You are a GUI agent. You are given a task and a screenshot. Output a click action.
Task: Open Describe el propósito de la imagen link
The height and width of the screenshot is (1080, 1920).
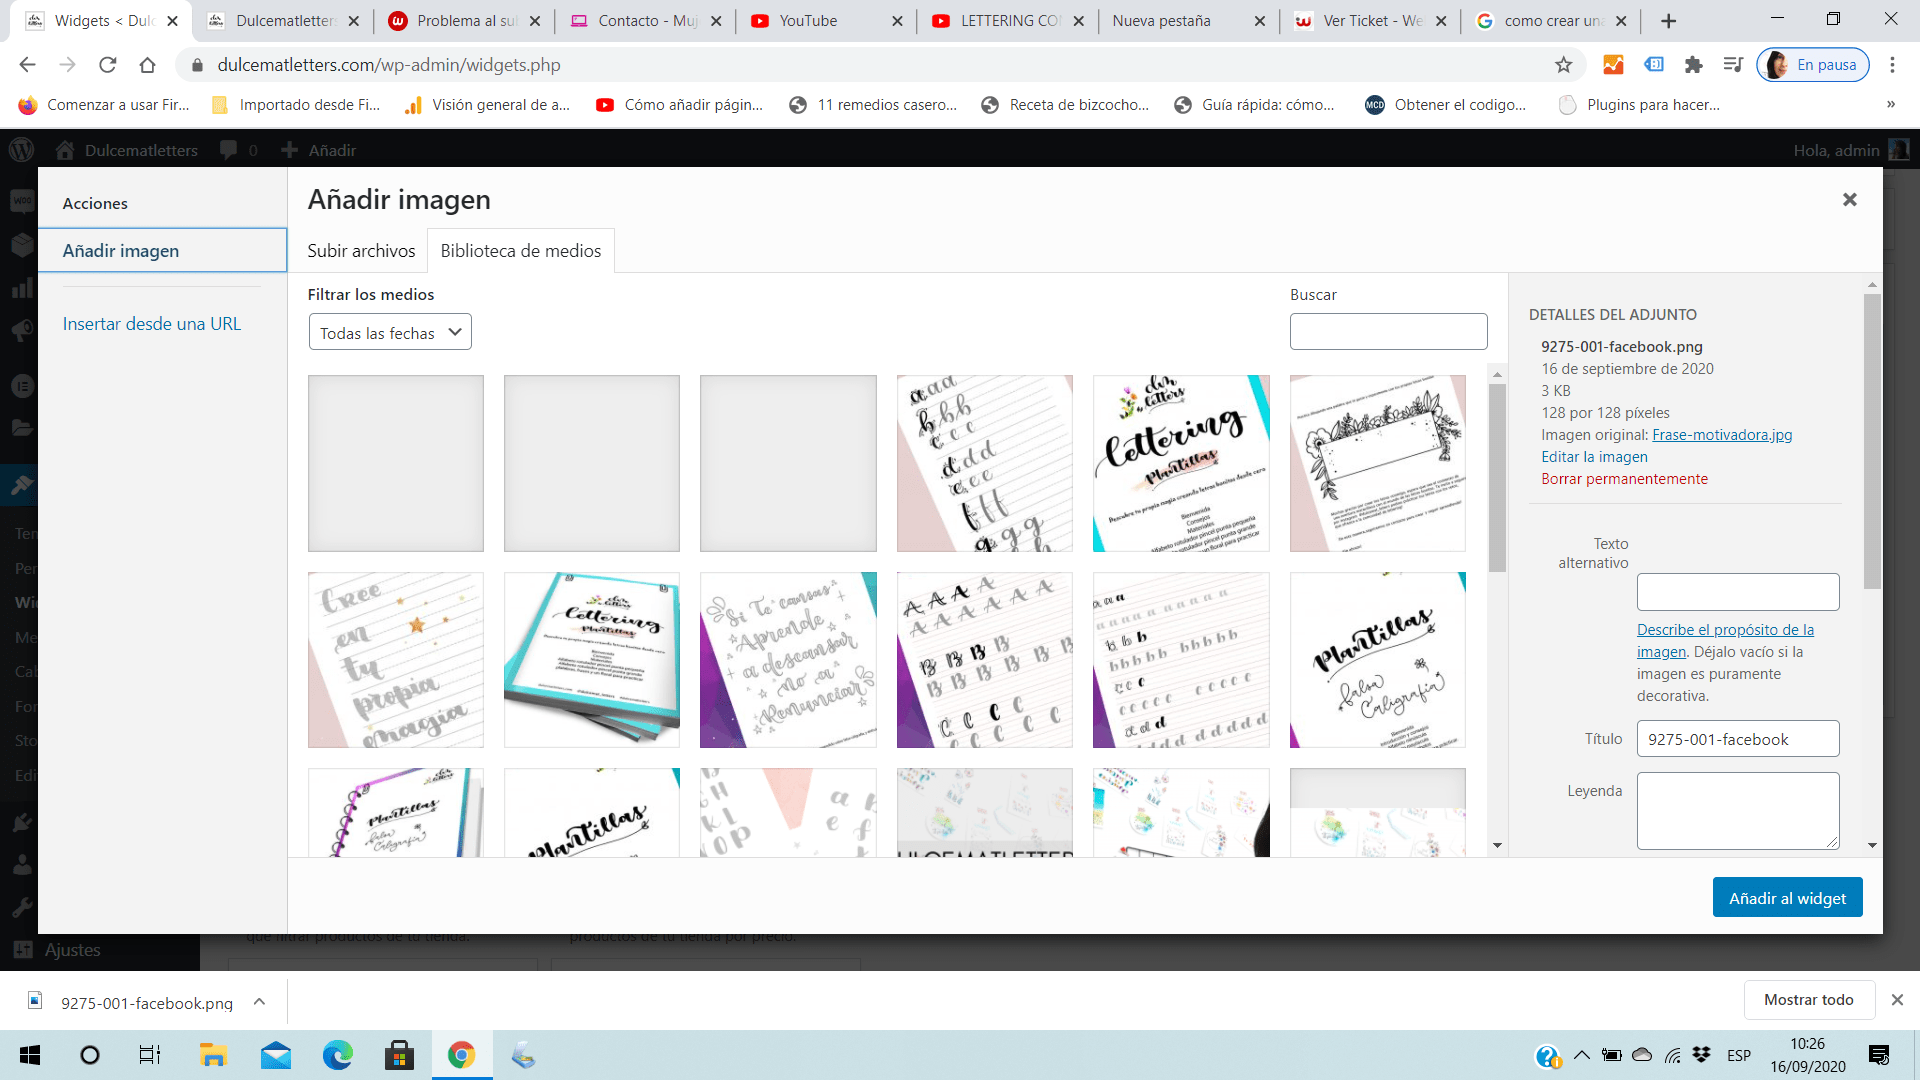coord(1725,640)
